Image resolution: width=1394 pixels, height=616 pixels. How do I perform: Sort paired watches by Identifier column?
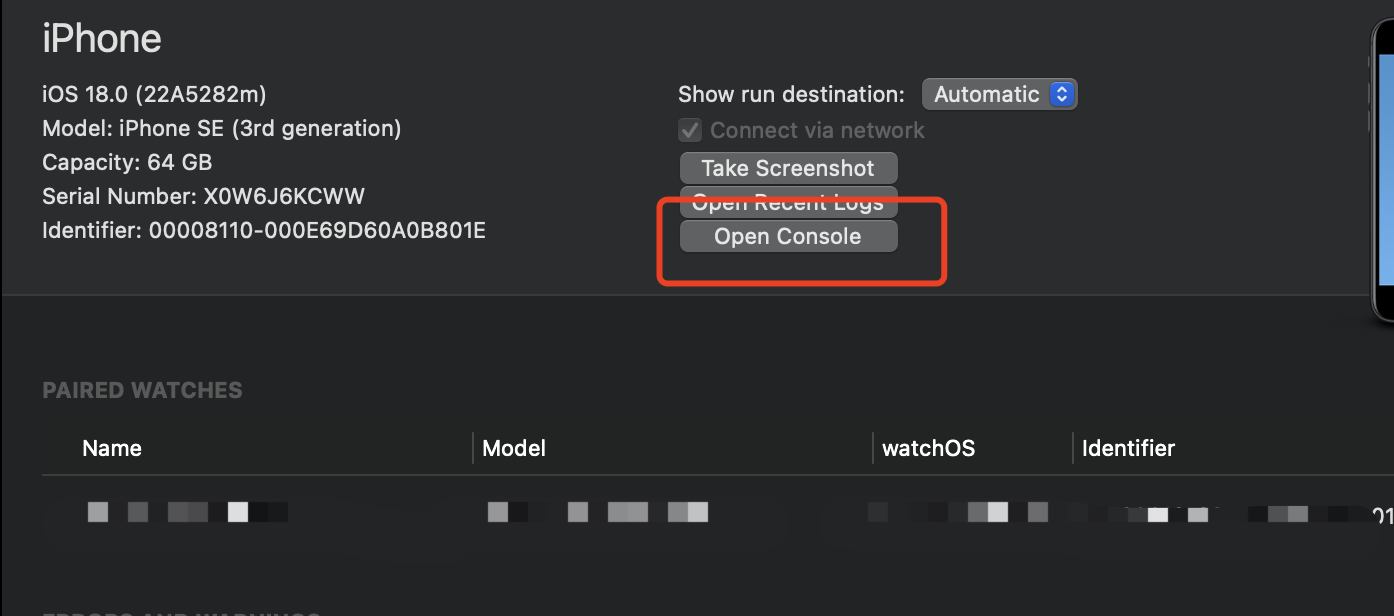[x=1128, y=448]
